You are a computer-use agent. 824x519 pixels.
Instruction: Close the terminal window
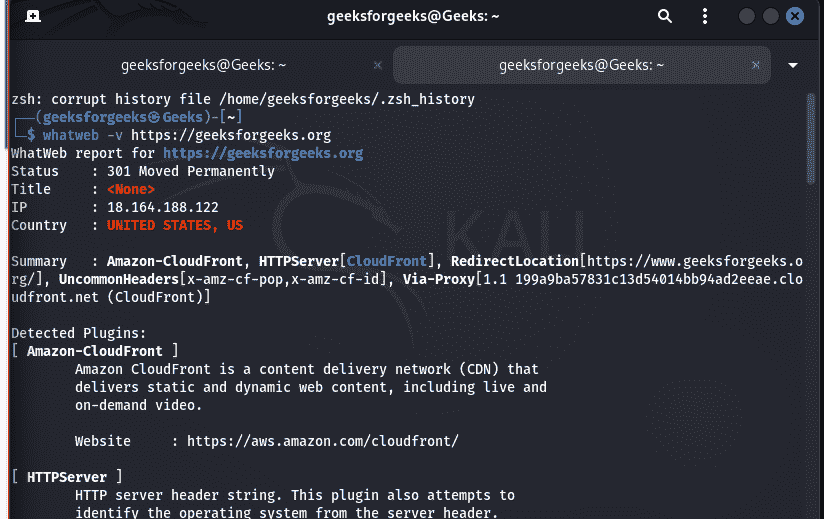click(795, 16)
